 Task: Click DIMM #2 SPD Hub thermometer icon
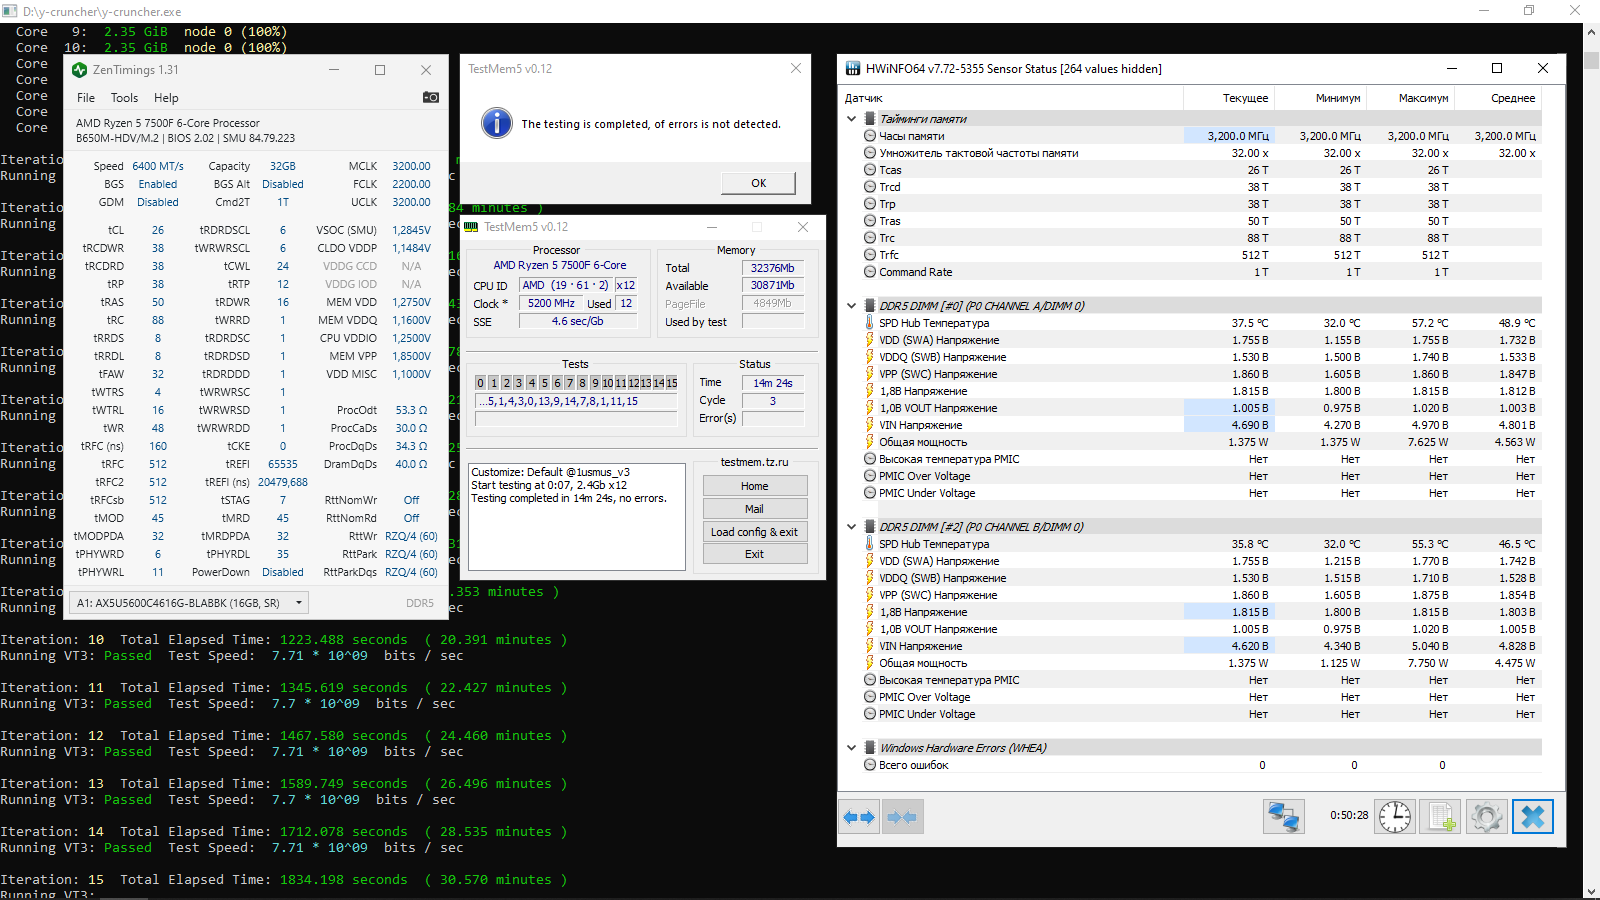click(x=870, y=544)
